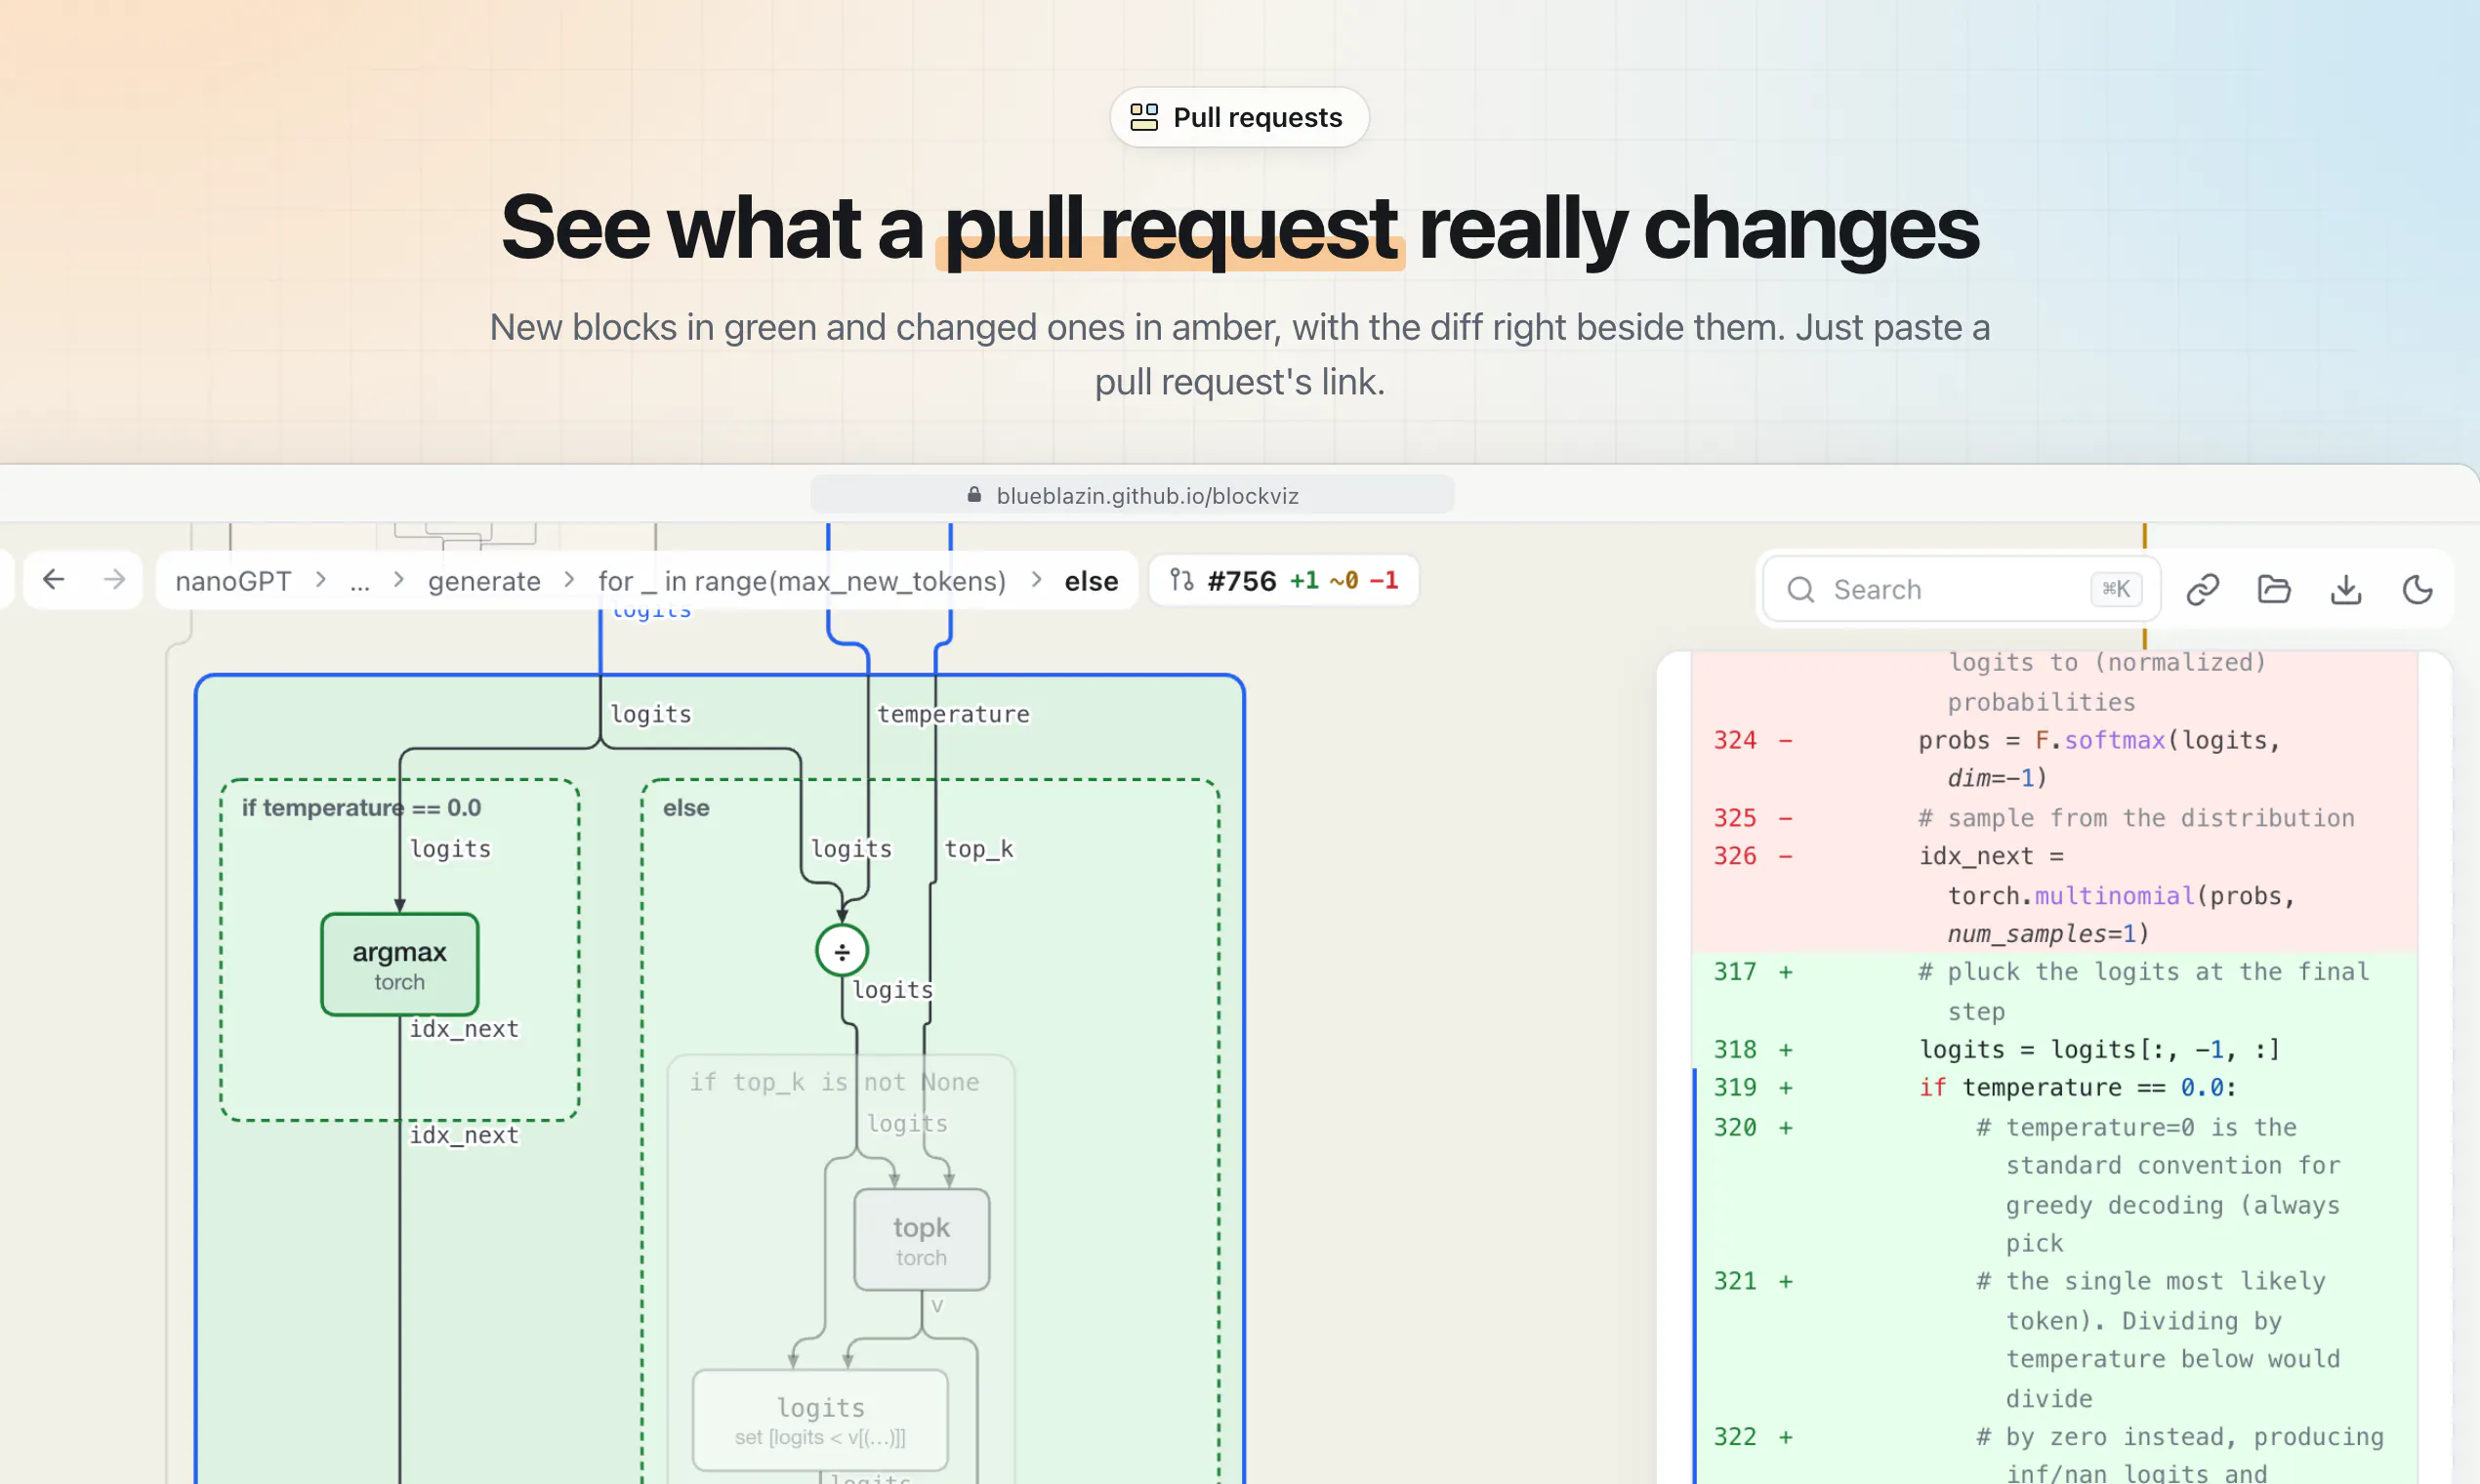
Task: Click the ~0 changed count
Action: click(x=1344, y=580)
